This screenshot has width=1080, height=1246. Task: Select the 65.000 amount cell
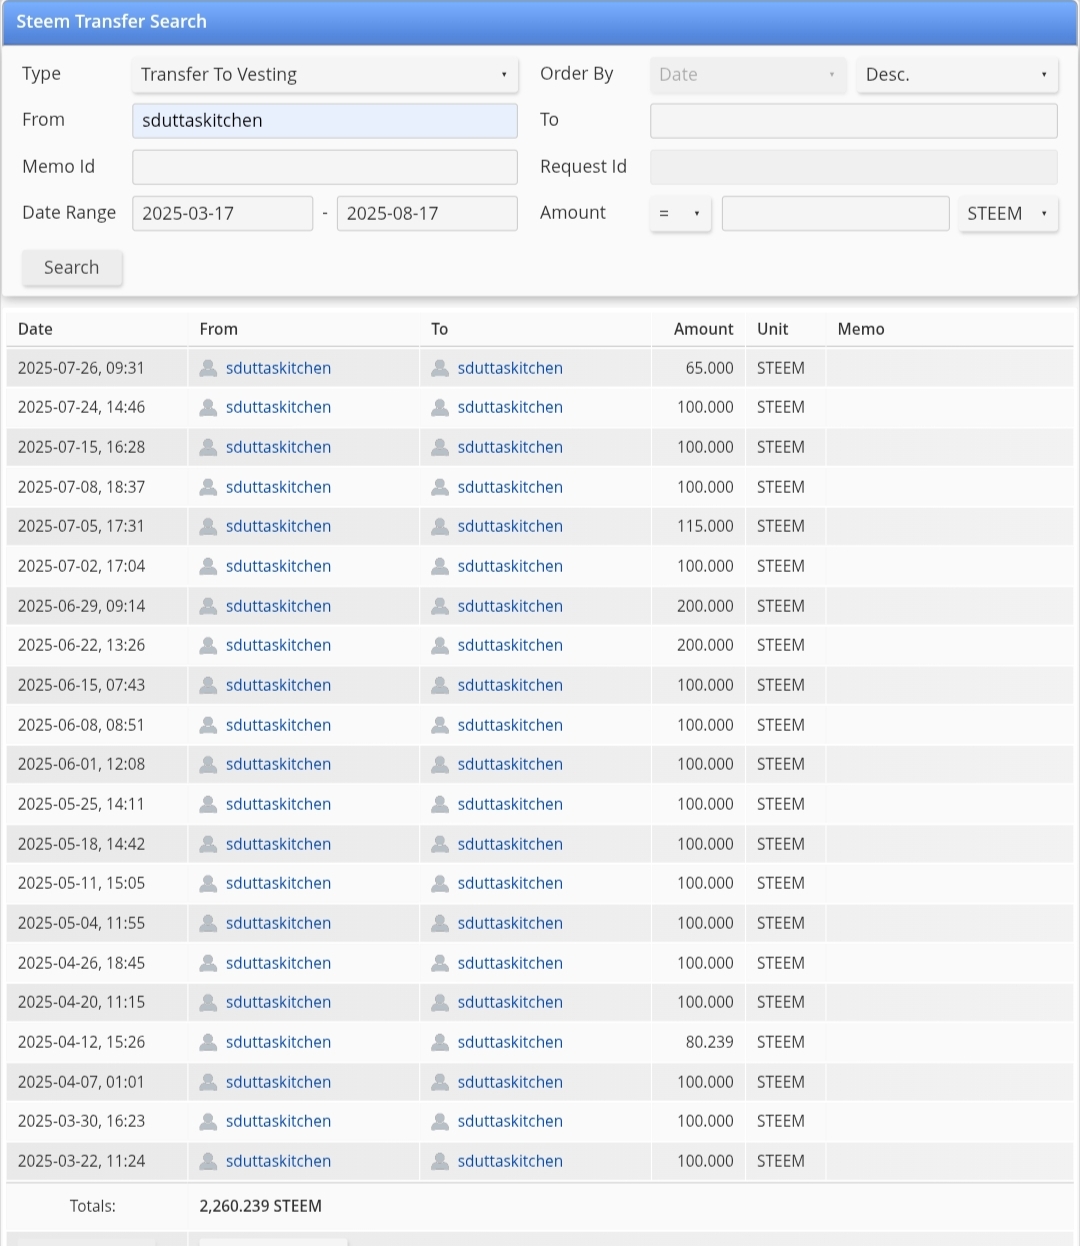click(x=709, y=368)
